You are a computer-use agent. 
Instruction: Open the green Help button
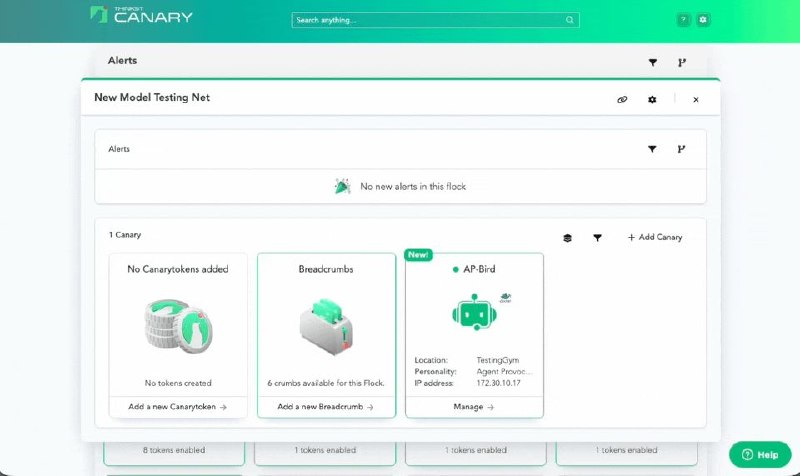(760, 455)
